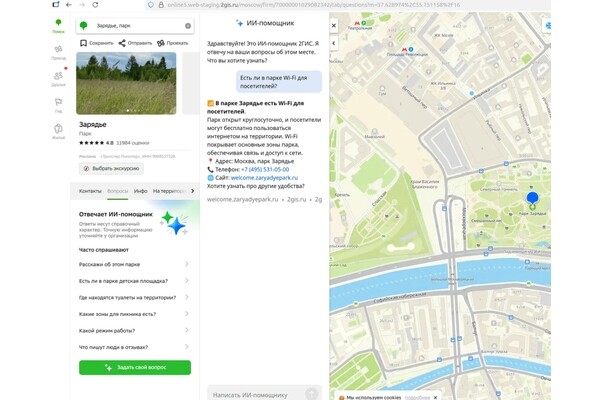The width and height of the screenshot is (600, 400).
Task: Click the Зарядье place title
Action: pyautogui.click(x=93, y=124)
